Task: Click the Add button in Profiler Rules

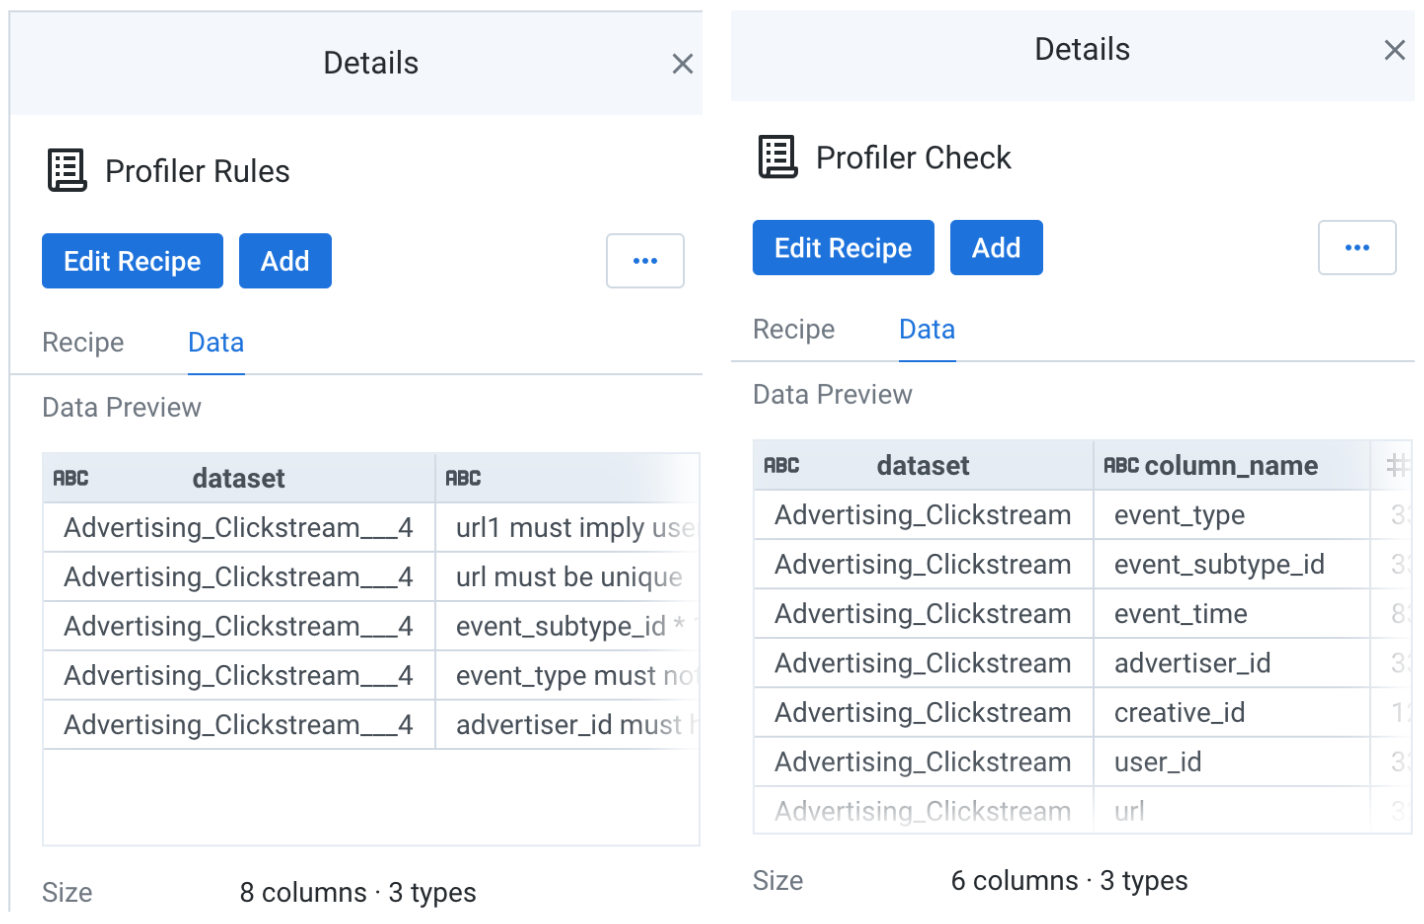Action: point(285,260)
